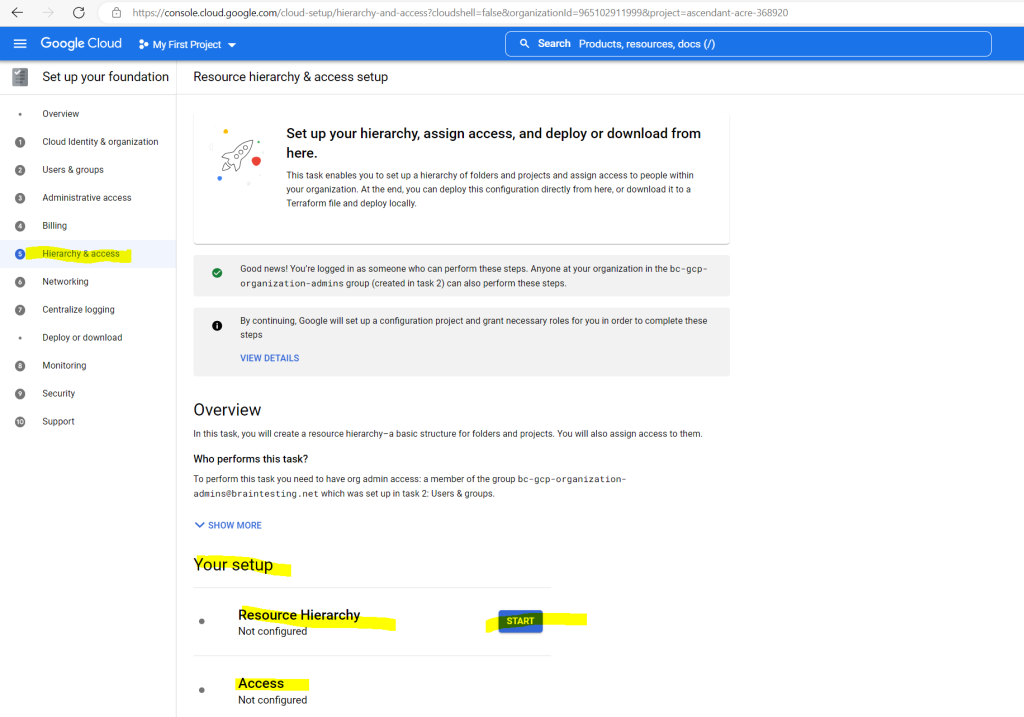Open Centralize logging step

point(78,310)
